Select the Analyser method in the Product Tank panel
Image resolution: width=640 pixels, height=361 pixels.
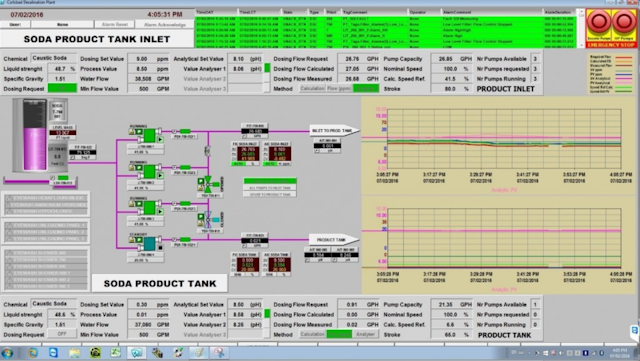(x=365, y=334)
